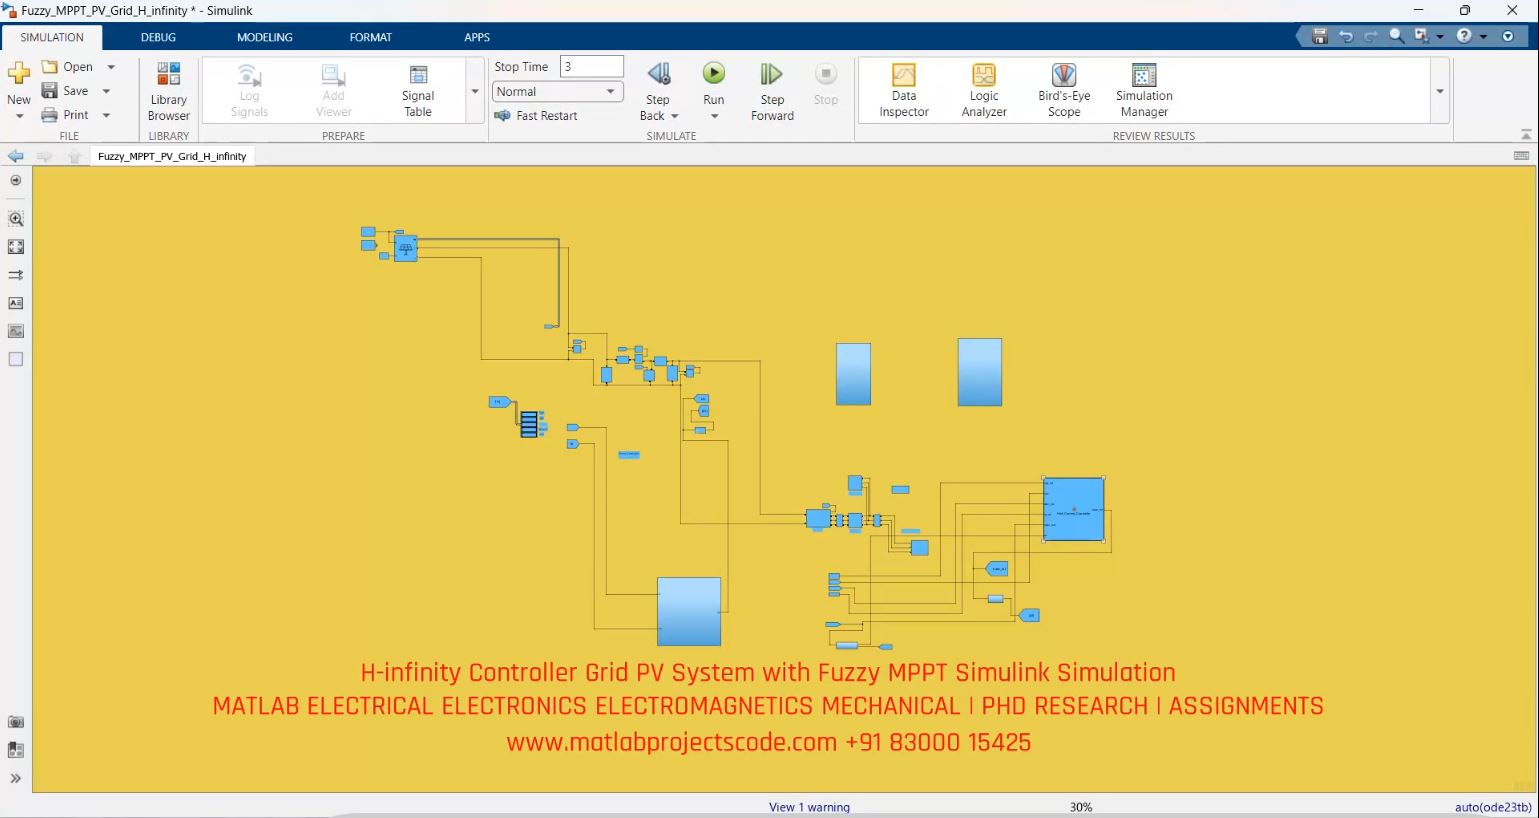
Task: Click the Open folder icon
Action: pyautogui.click(x=49, y=66)
